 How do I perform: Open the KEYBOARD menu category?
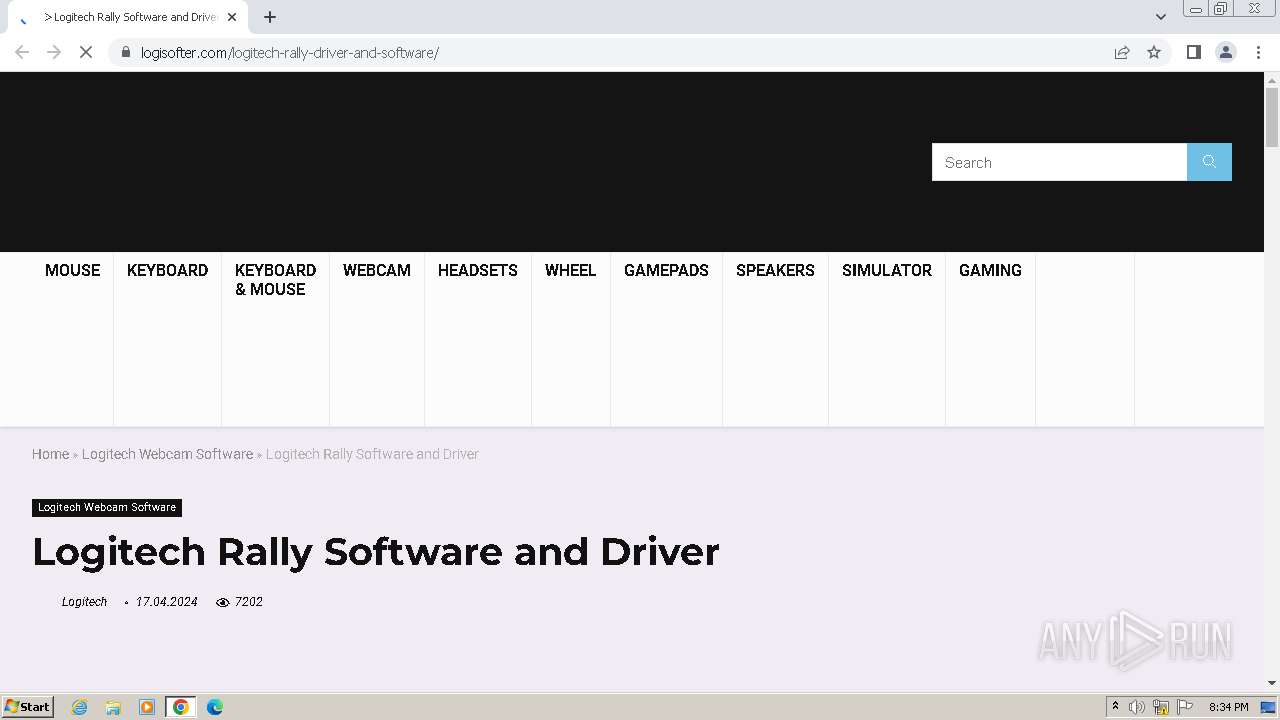click(x=167, y=270)
